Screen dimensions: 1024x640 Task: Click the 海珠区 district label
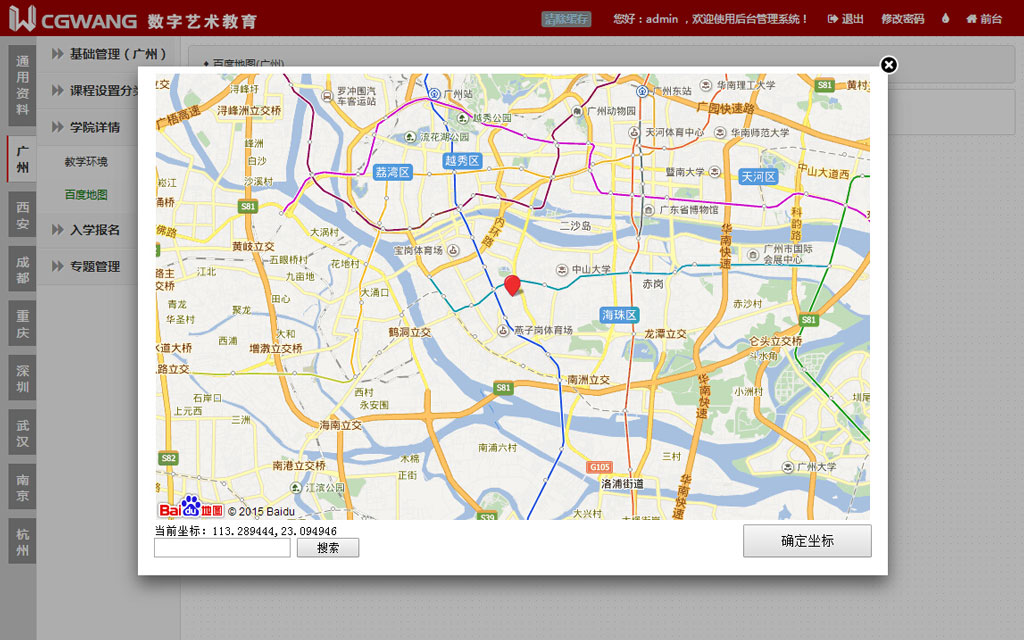pos(619,315)
